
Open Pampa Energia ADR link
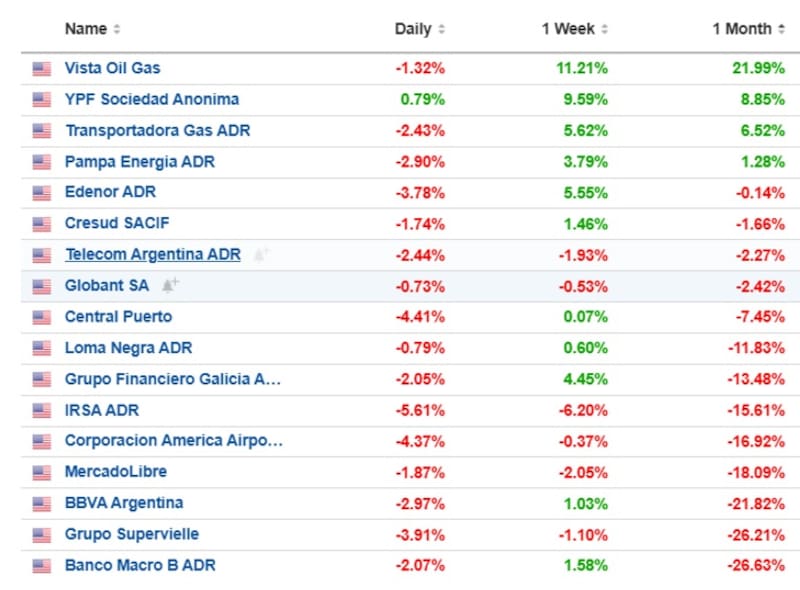tap(140, 161)
